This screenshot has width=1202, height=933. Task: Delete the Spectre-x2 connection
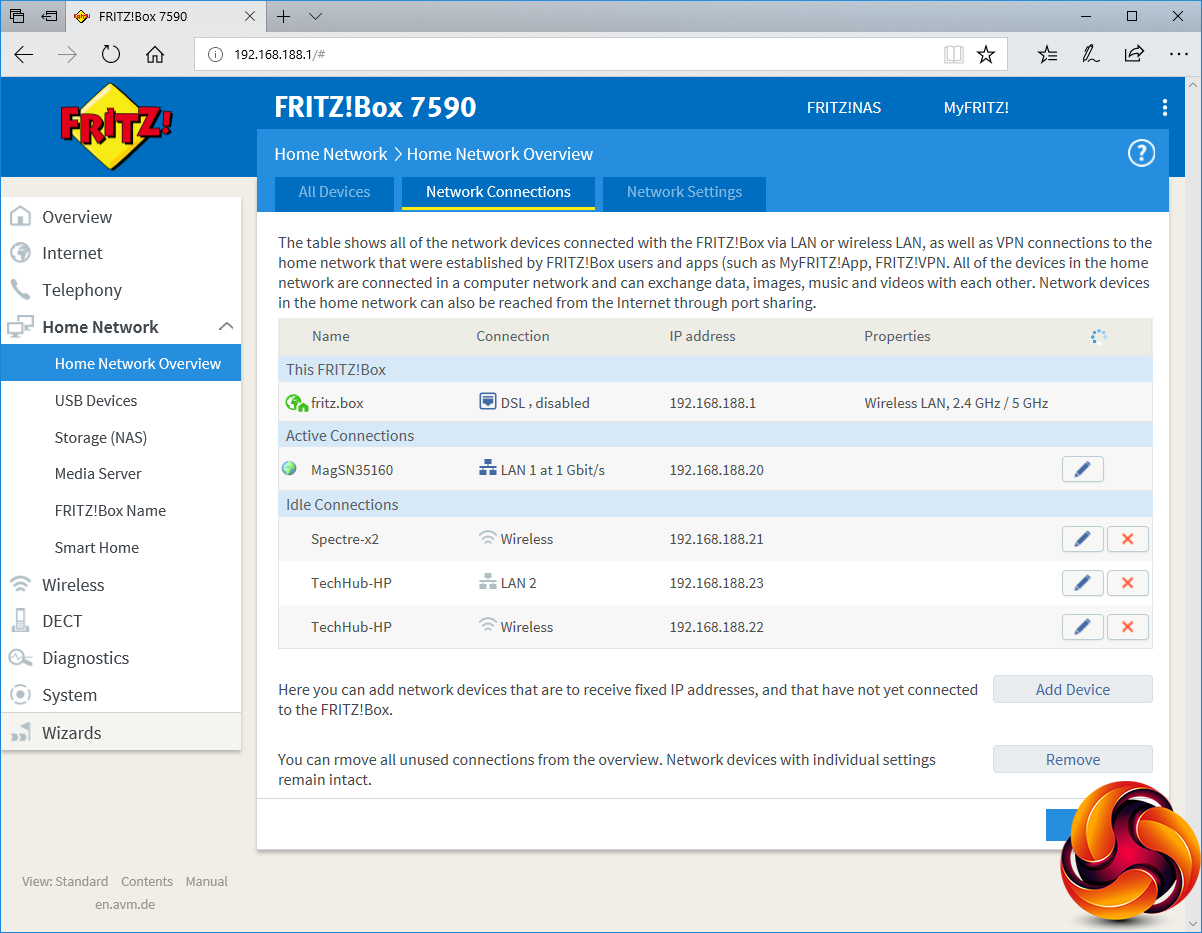[1128, 539]
